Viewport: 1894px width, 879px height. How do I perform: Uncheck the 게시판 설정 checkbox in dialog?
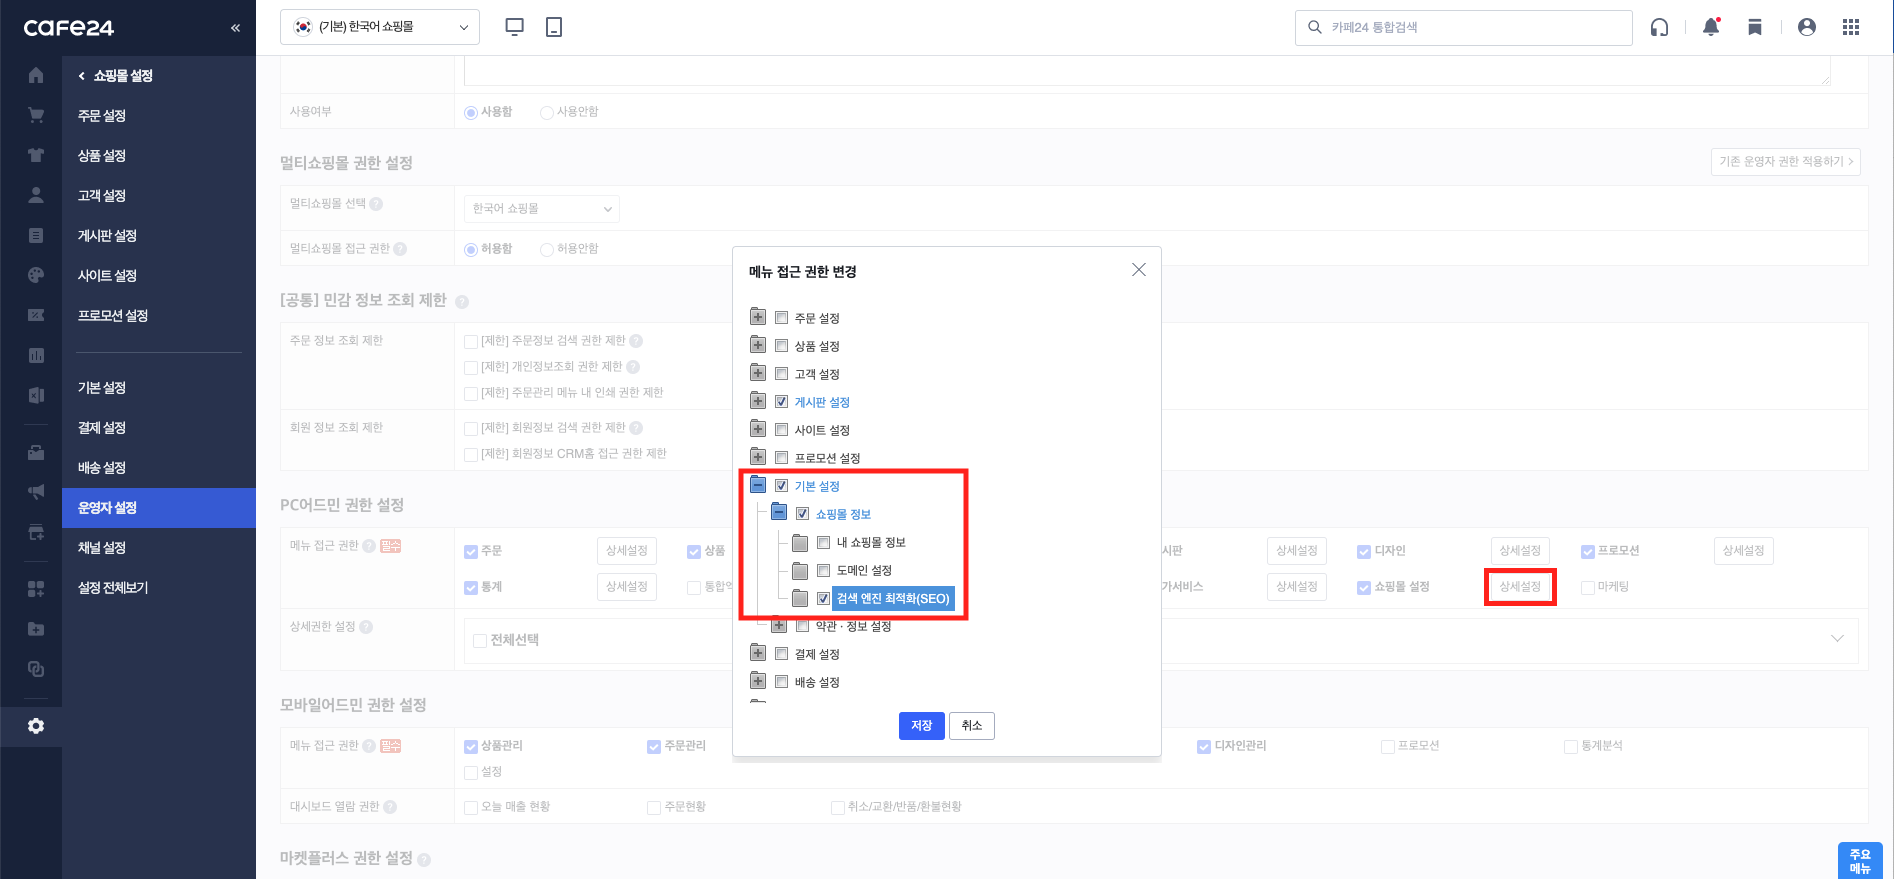tap(782, 402)
